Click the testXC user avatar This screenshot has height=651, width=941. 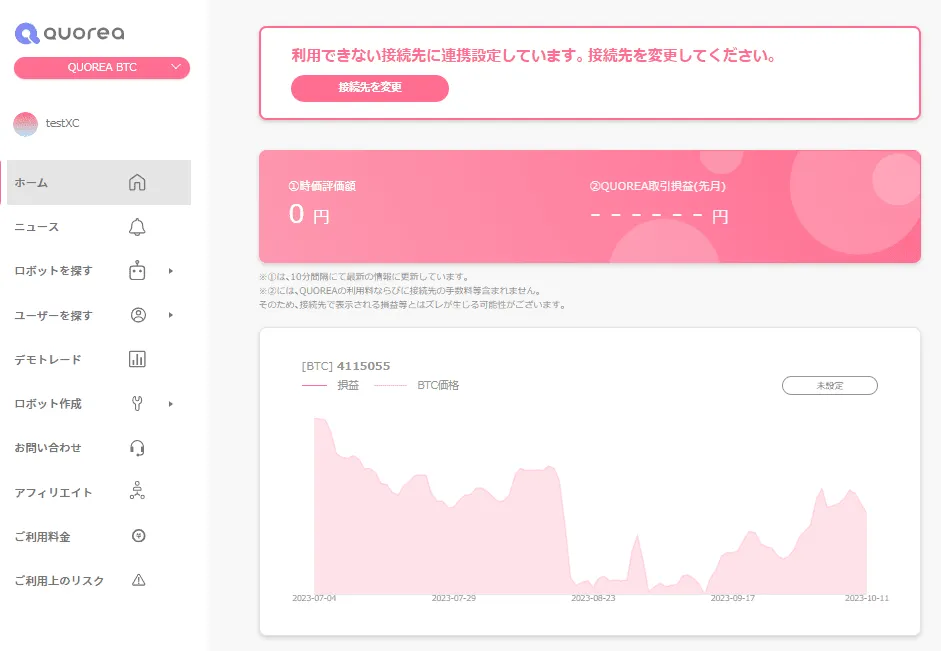[x=25, y=124]
